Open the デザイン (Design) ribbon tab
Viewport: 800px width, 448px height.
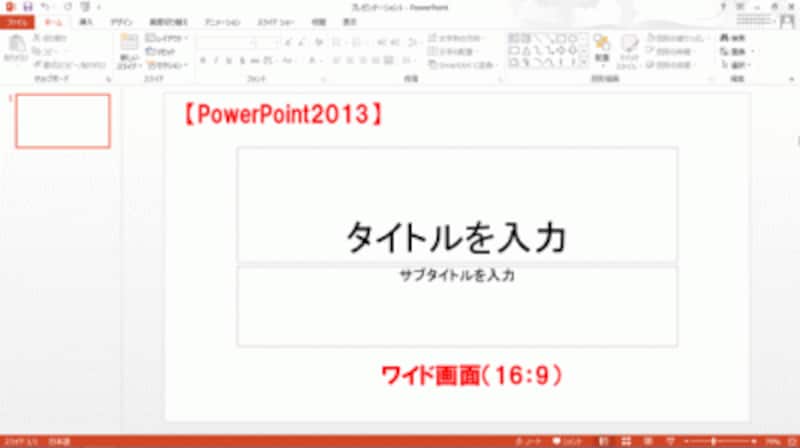click(121, 22)
